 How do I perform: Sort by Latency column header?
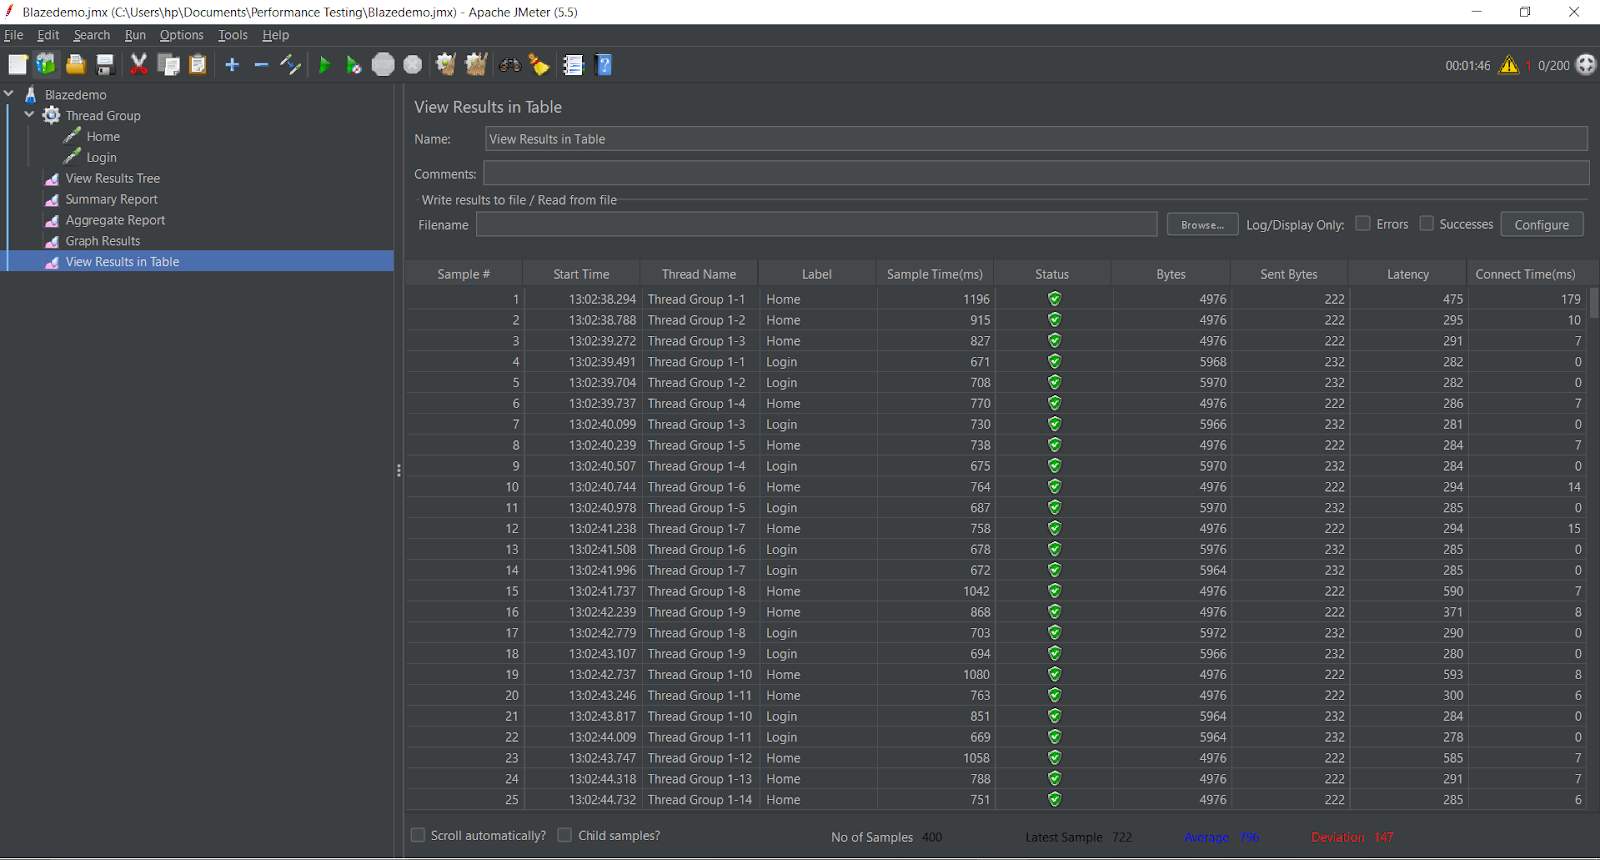(x=1408, y=274)
